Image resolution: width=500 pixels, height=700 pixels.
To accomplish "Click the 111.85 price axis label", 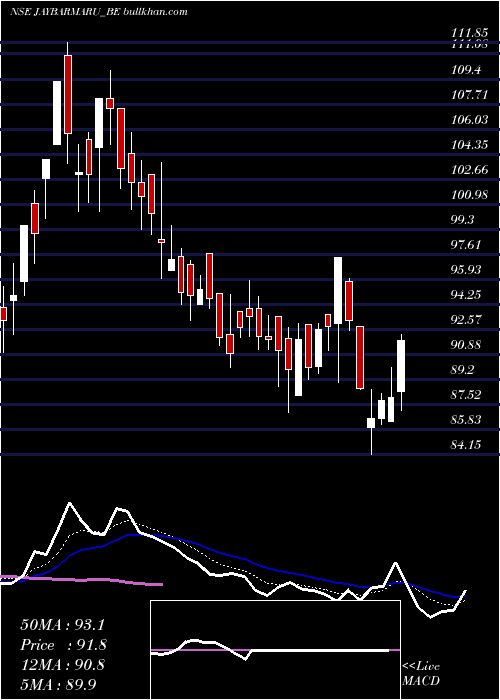I will pos(469,33).
